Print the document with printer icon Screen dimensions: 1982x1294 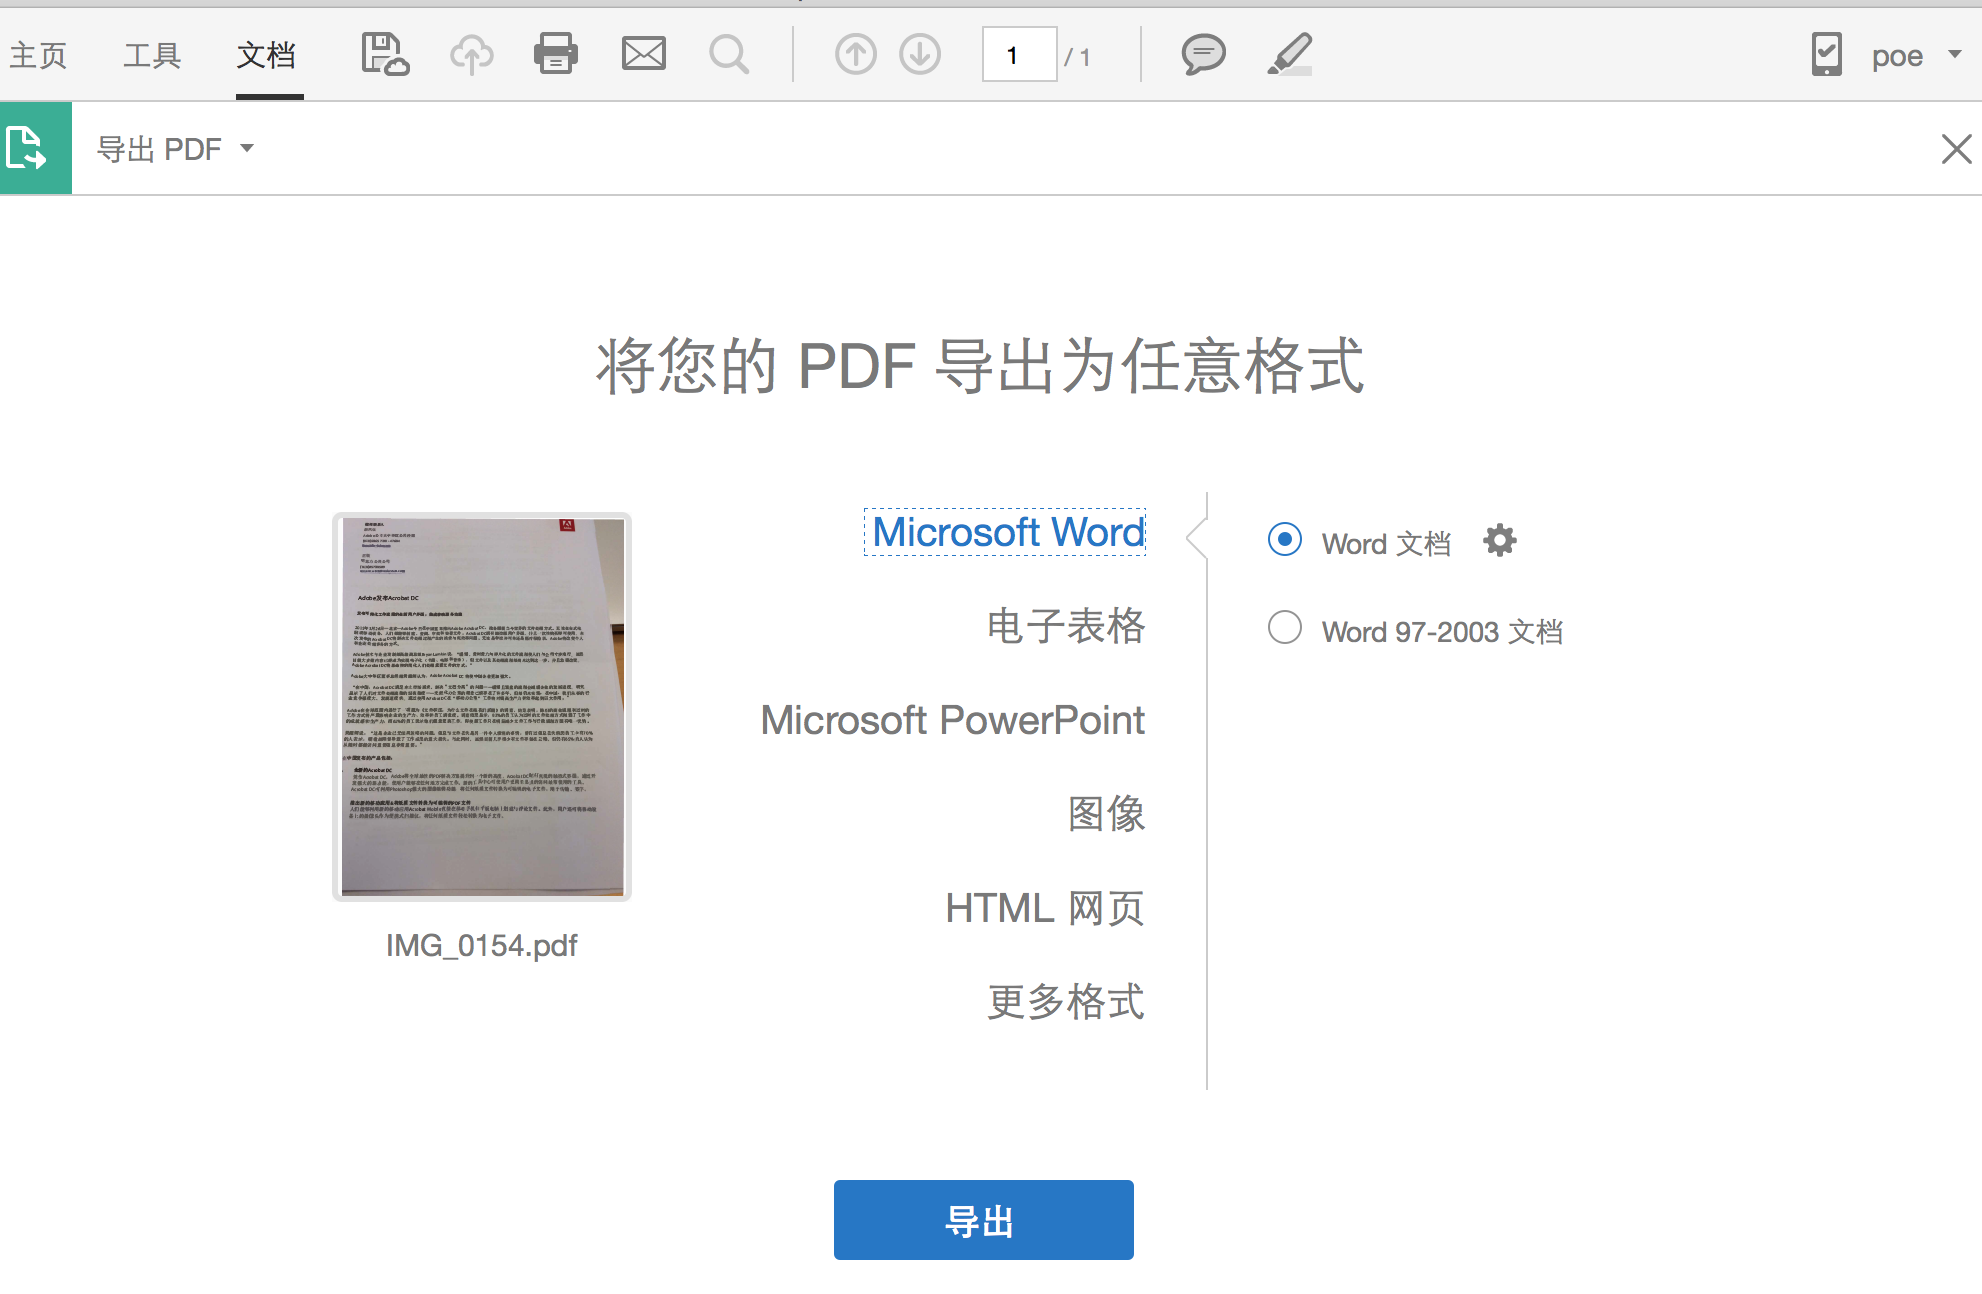(x=556, y=54)
